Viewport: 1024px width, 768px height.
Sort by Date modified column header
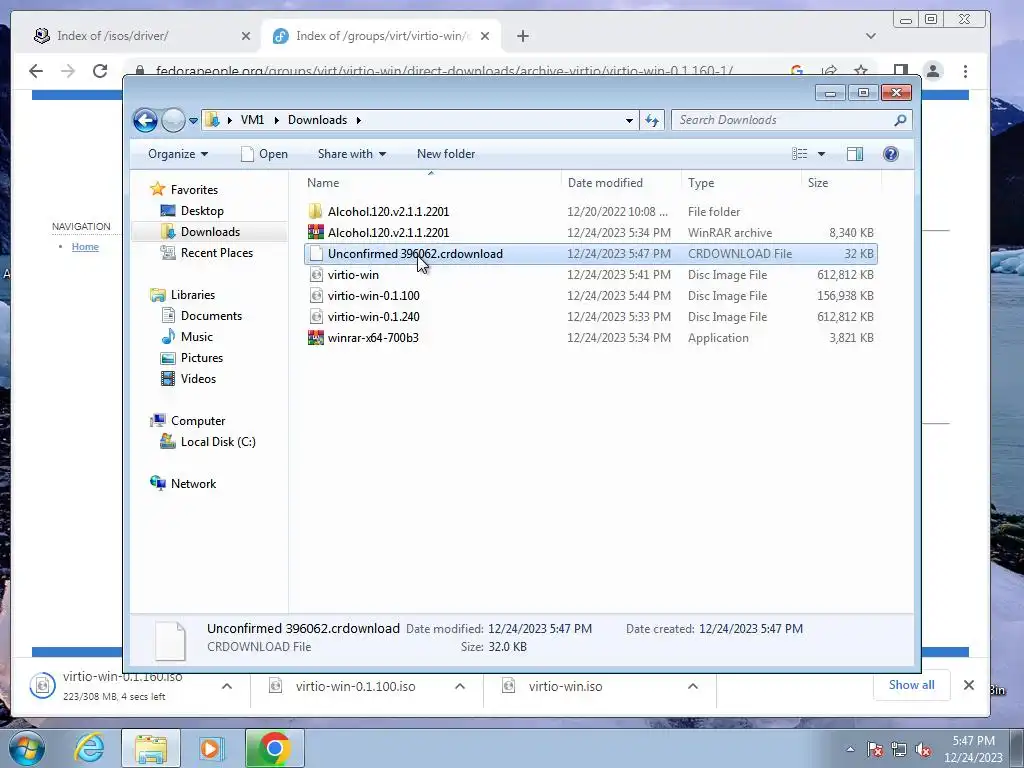620,183
